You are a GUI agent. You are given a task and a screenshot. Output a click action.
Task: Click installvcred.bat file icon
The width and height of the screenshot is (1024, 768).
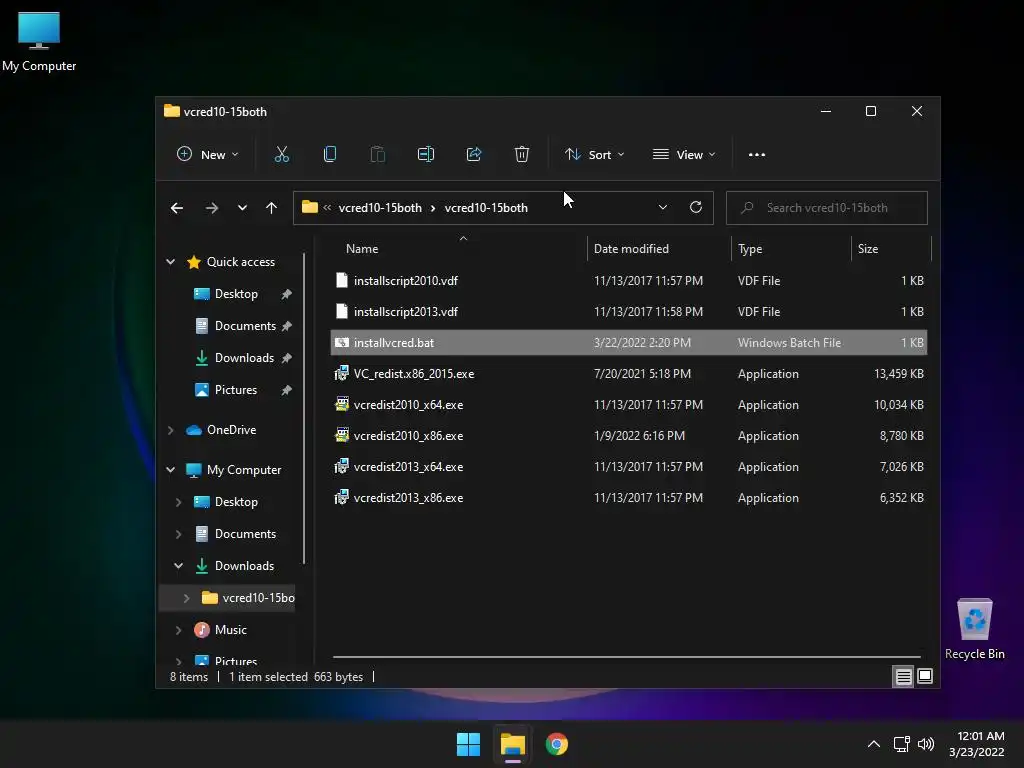[341, 342]
